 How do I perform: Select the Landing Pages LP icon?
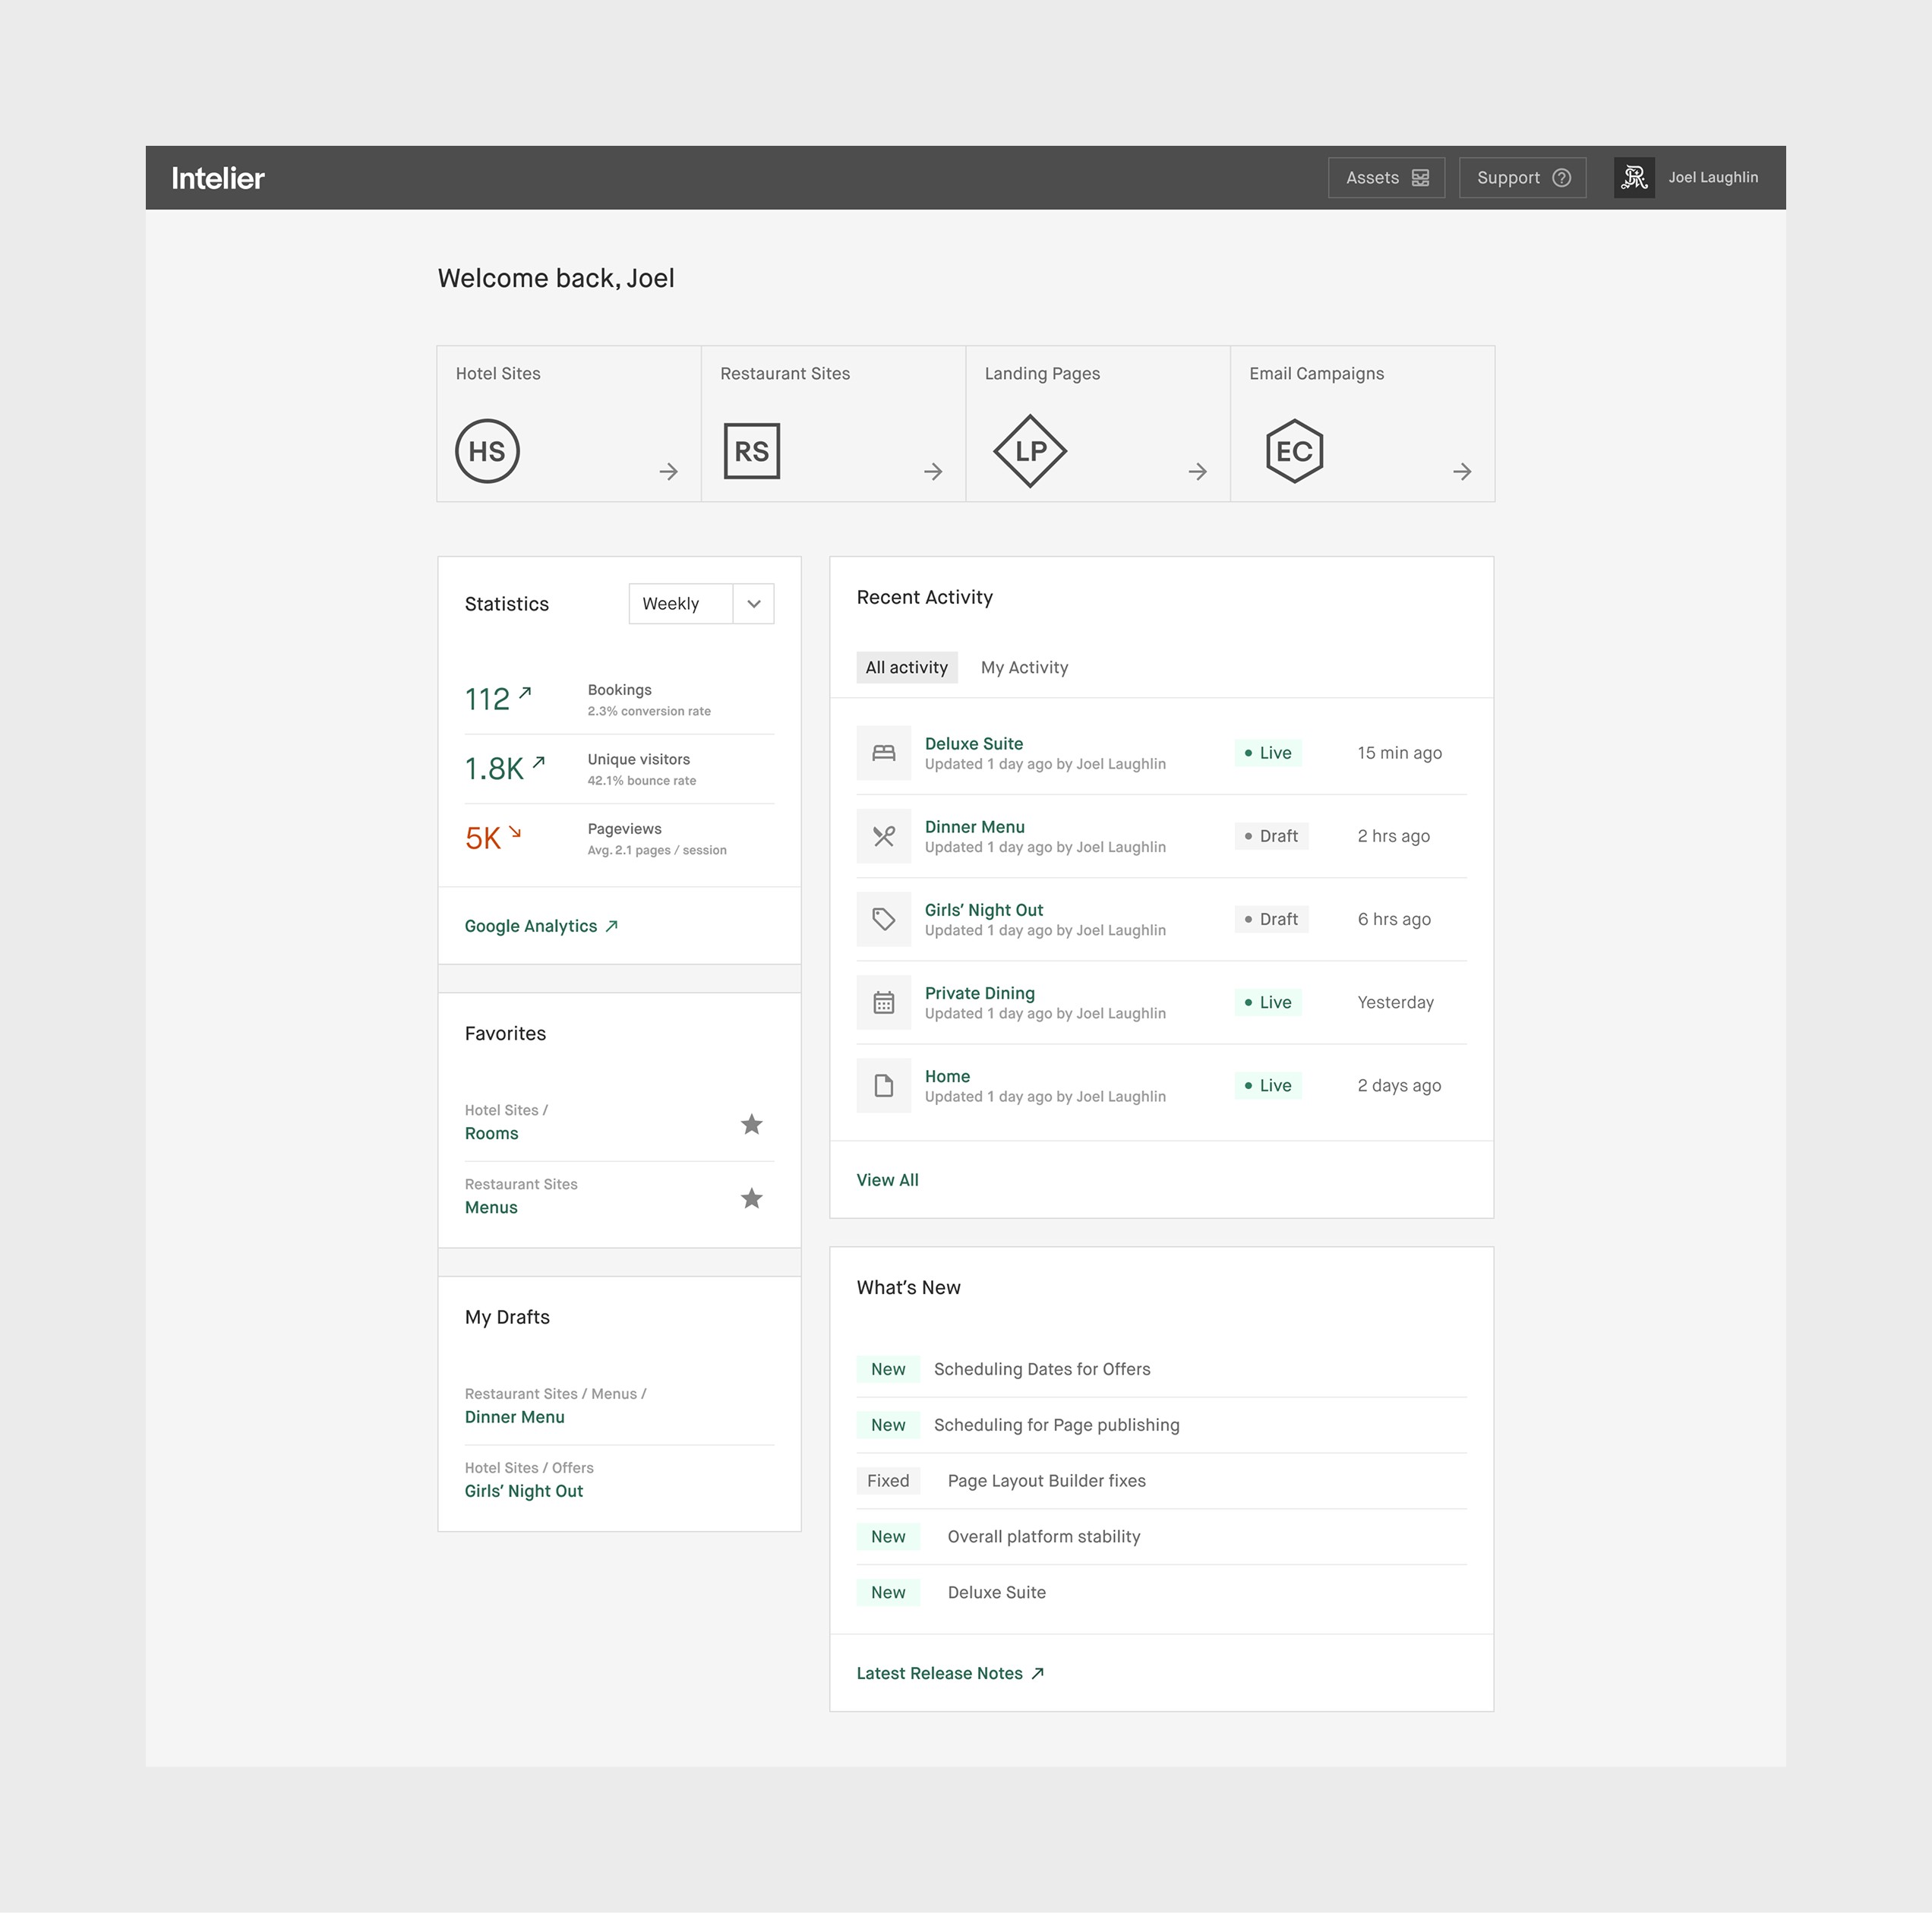point(1030,451)
